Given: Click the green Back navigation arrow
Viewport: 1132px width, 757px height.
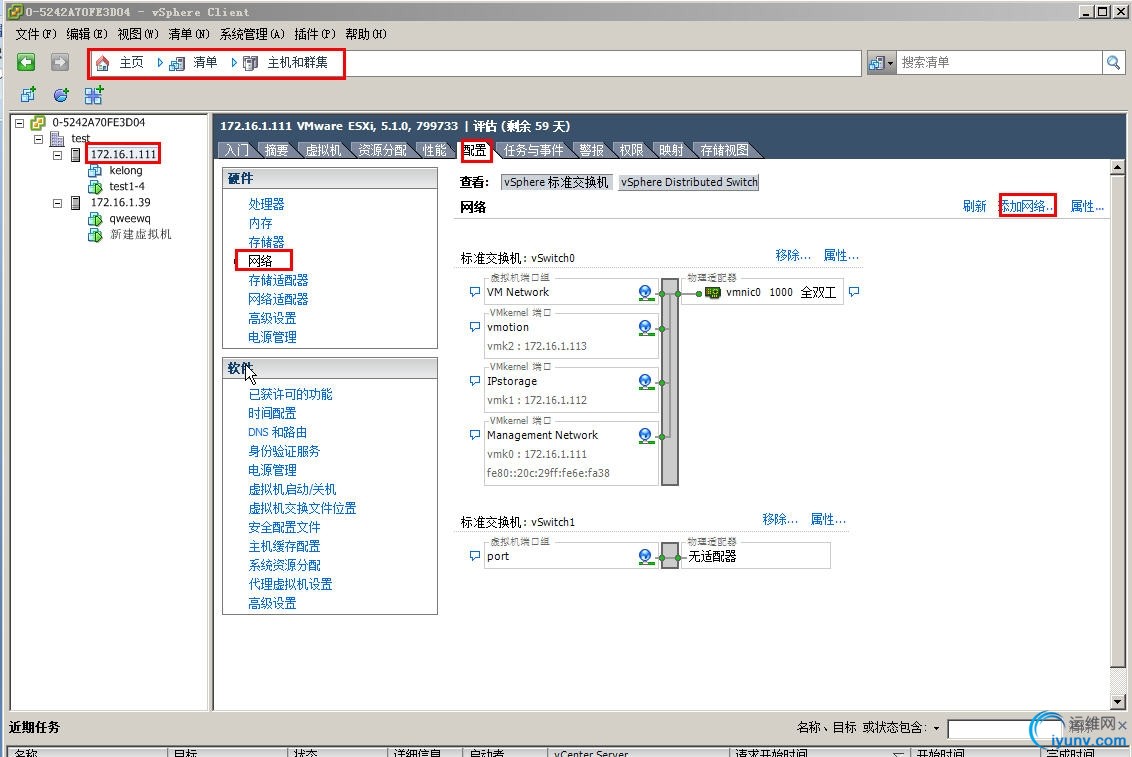Looking at the screenshot, I should [x=26, y=63].
